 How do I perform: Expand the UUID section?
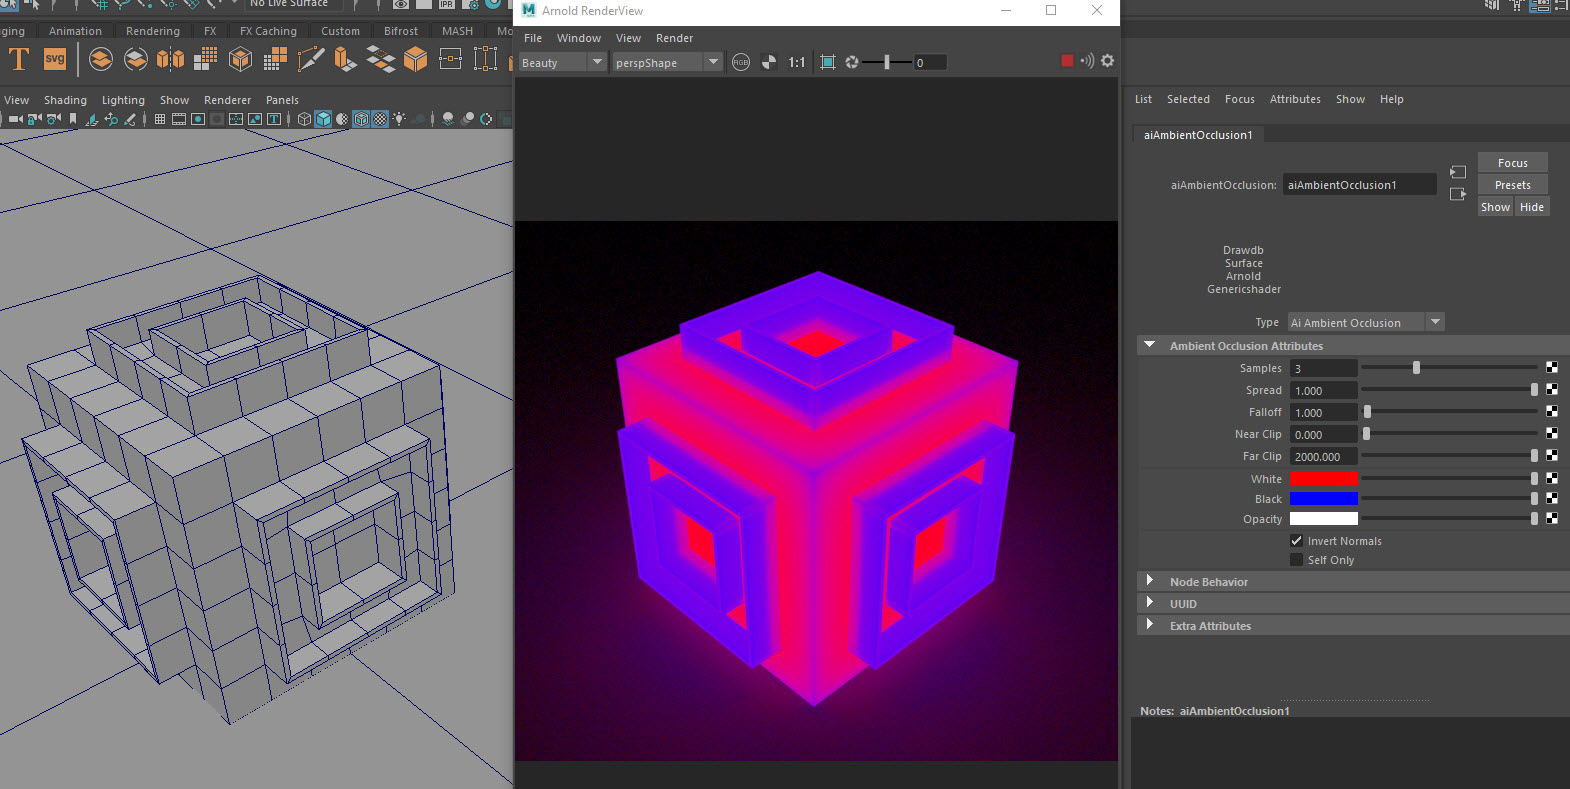click(1150, 603)
